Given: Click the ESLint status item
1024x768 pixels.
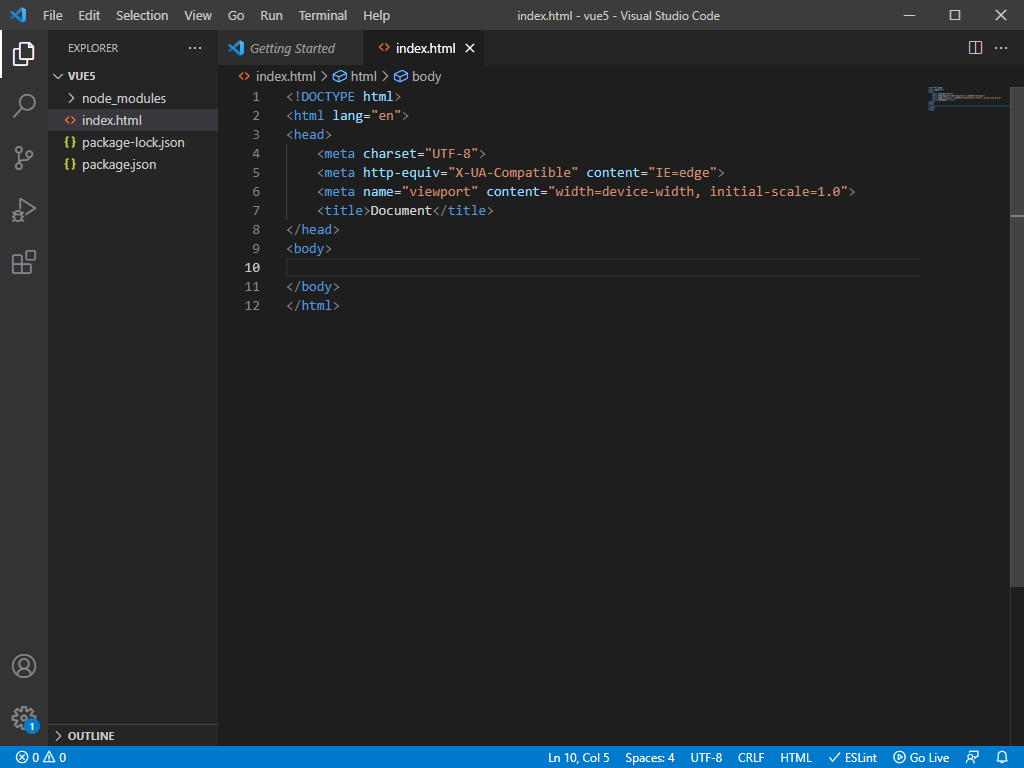Looking at the screenshot, I should (853, 758).
